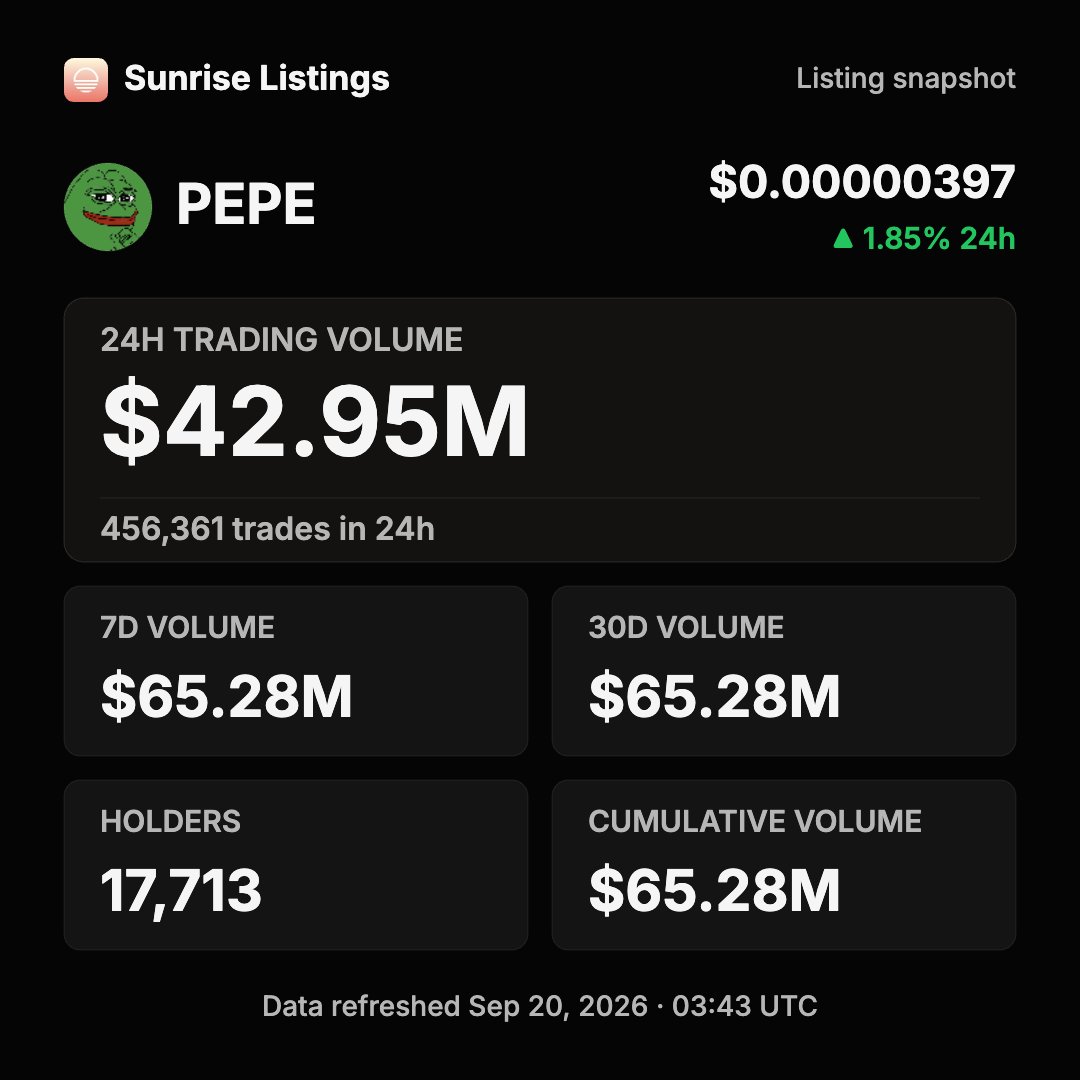
Task: Open the Sunrise Listings brand title
Action: pos(257,79)
